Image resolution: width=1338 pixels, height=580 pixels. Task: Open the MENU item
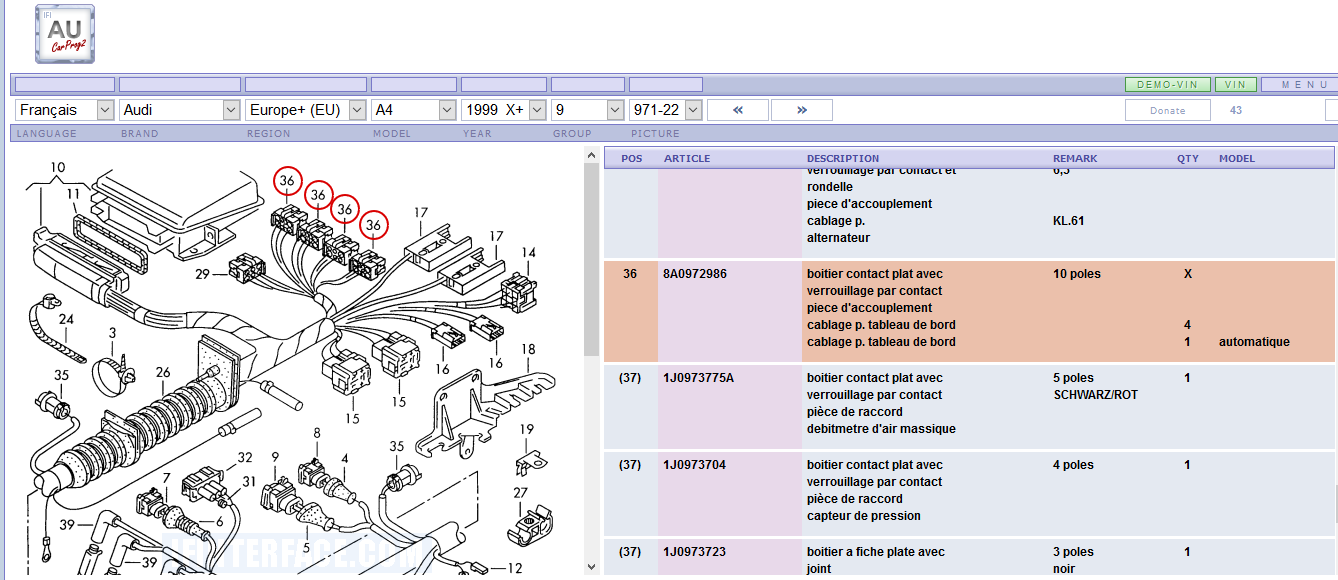click(1299, 85)
